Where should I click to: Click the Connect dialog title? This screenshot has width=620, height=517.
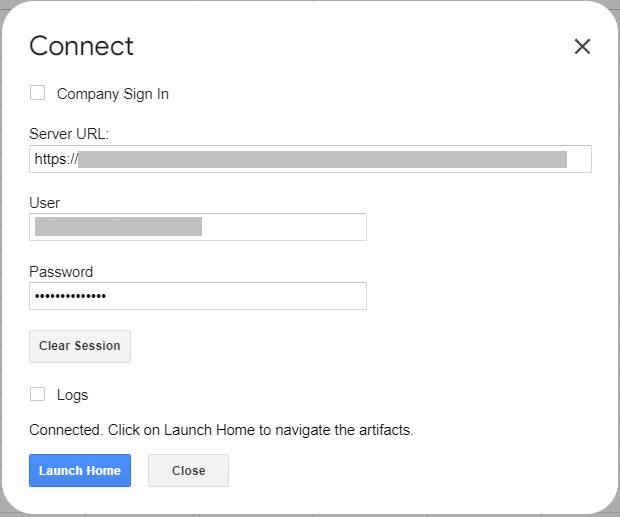[x=81, y=46]
